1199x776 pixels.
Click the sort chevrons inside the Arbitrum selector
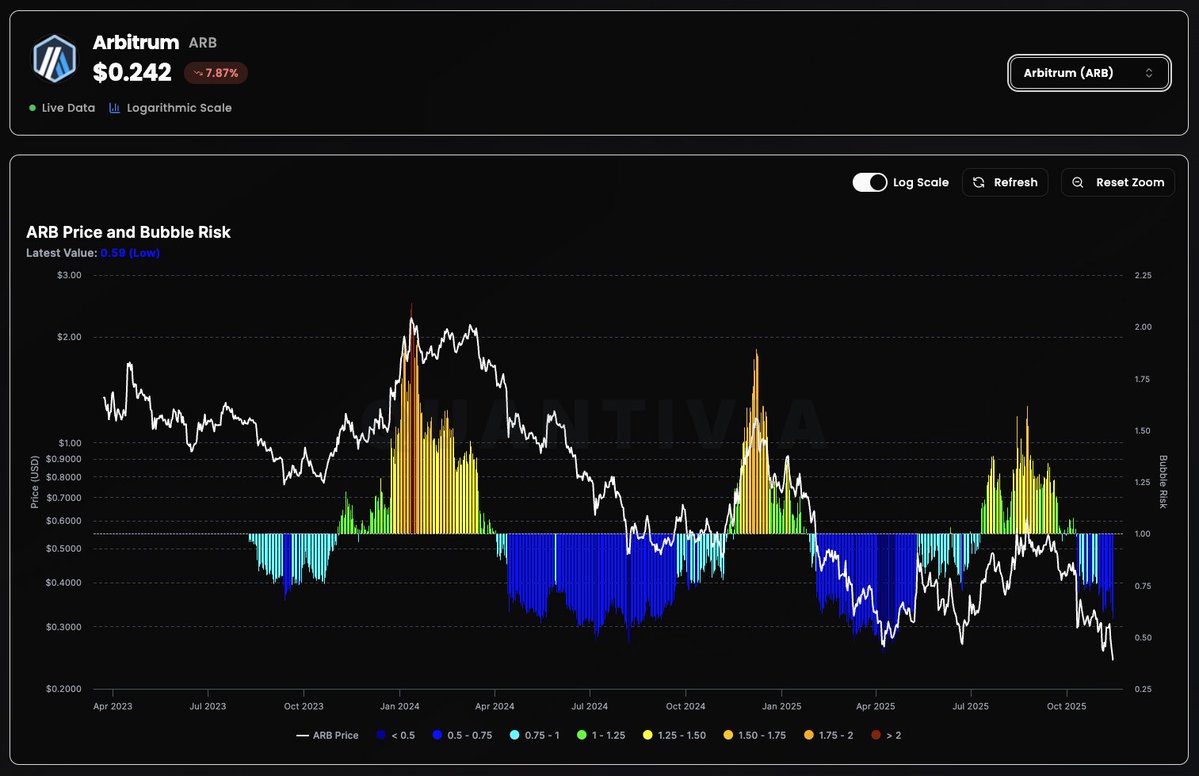coord(1150,72)
